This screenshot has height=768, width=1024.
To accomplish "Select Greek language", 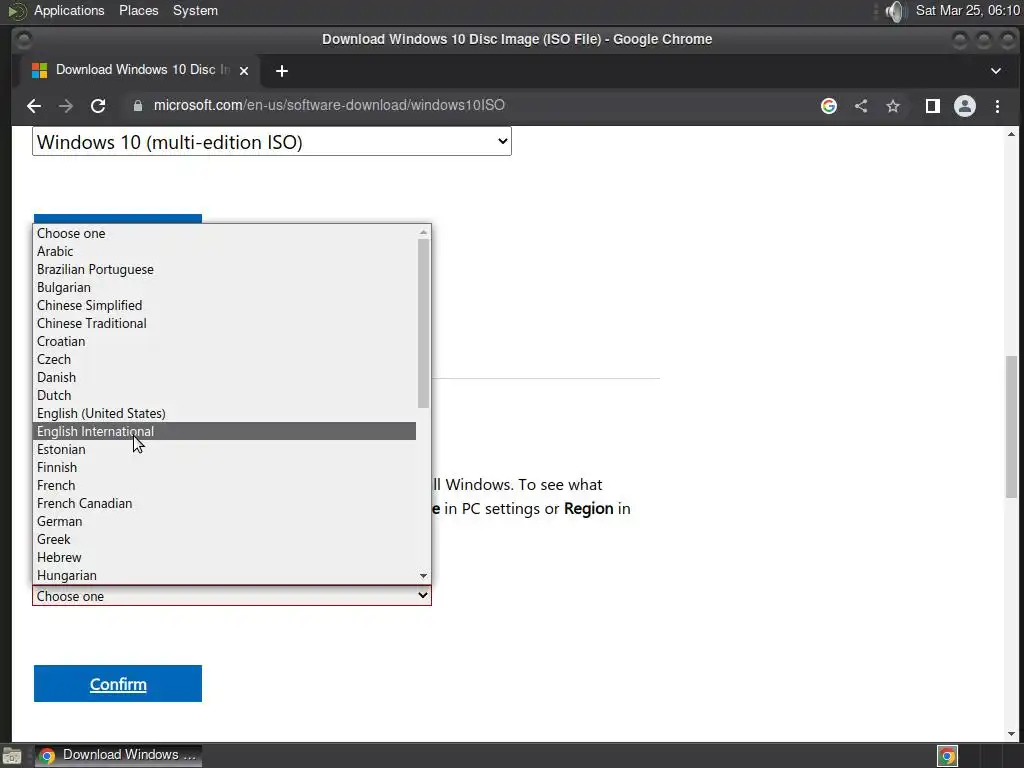I will point(224,539).
